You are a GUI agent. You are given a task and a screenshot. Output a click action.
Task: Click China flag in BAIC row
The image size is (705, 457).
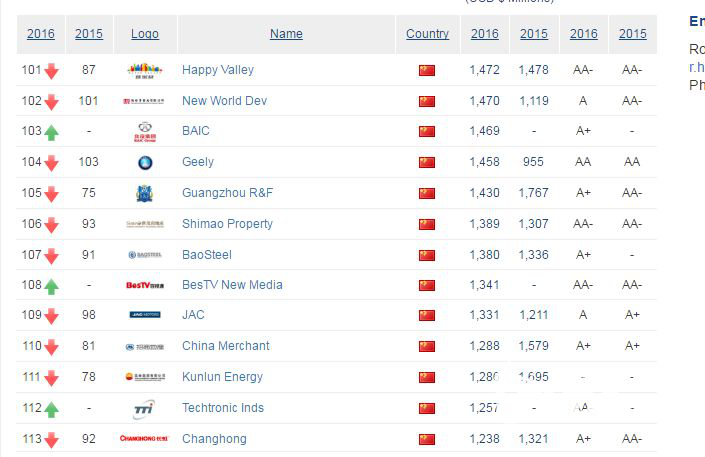tap(427, 131)
